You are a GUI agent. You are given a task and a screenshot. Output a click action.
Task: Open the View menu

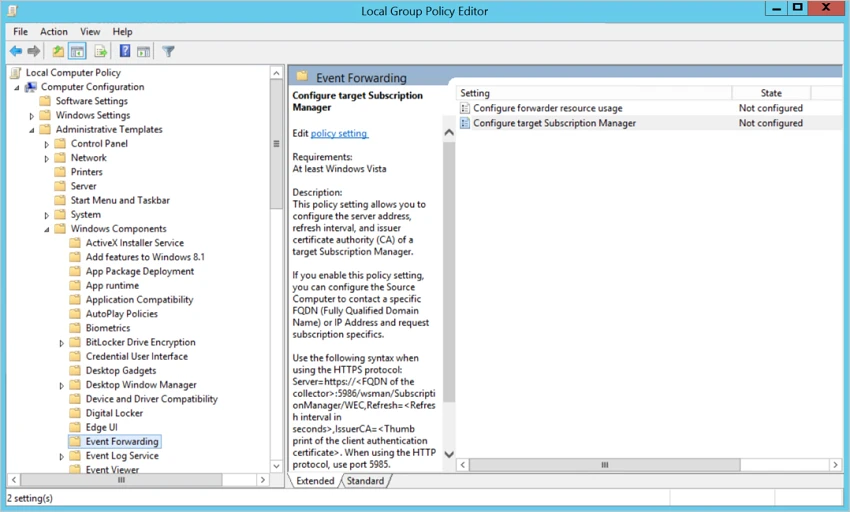click(90, 32)
